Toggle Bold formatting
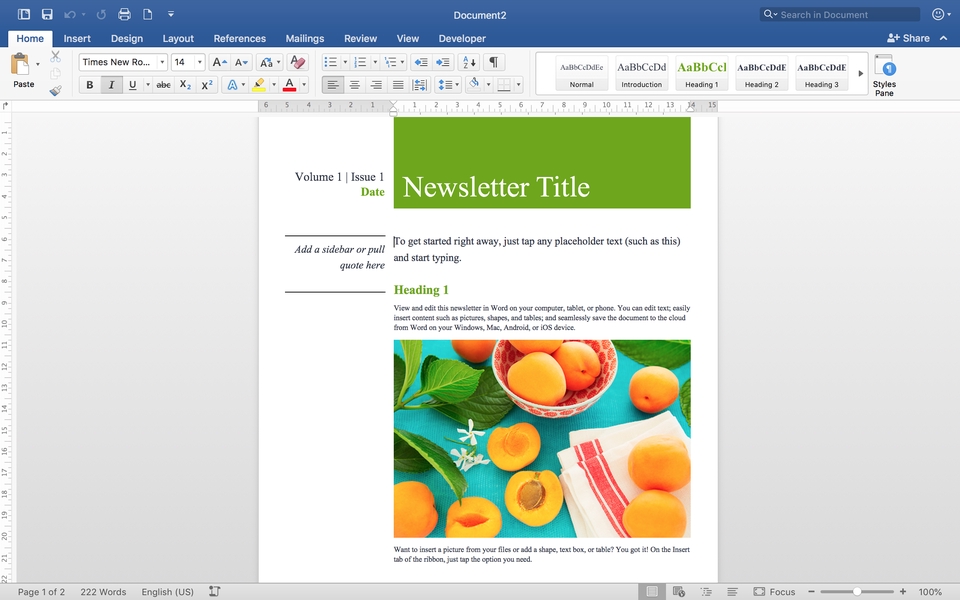This screenshot has width=960, height=600. (x=89, y=84)
